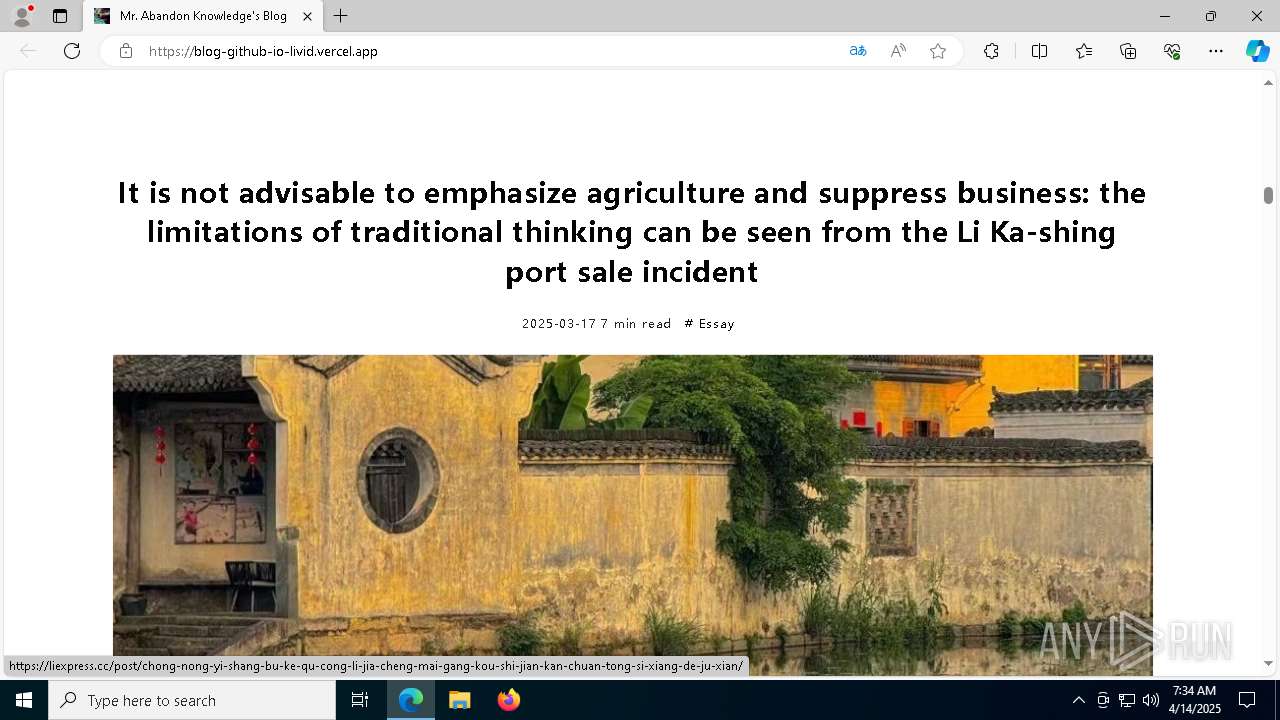Click the taskbar search box

pos(192,700)
